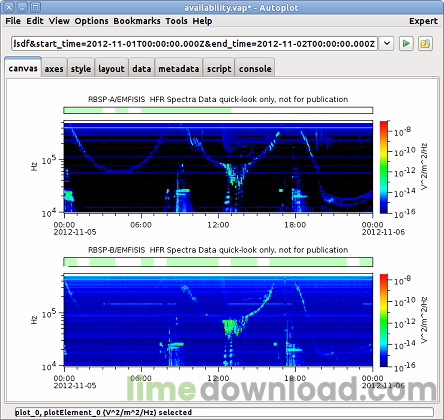Screen dimensions: 444x420
Task: Expand the URI history dropdown arrow
Action: (x=387, y=44)
